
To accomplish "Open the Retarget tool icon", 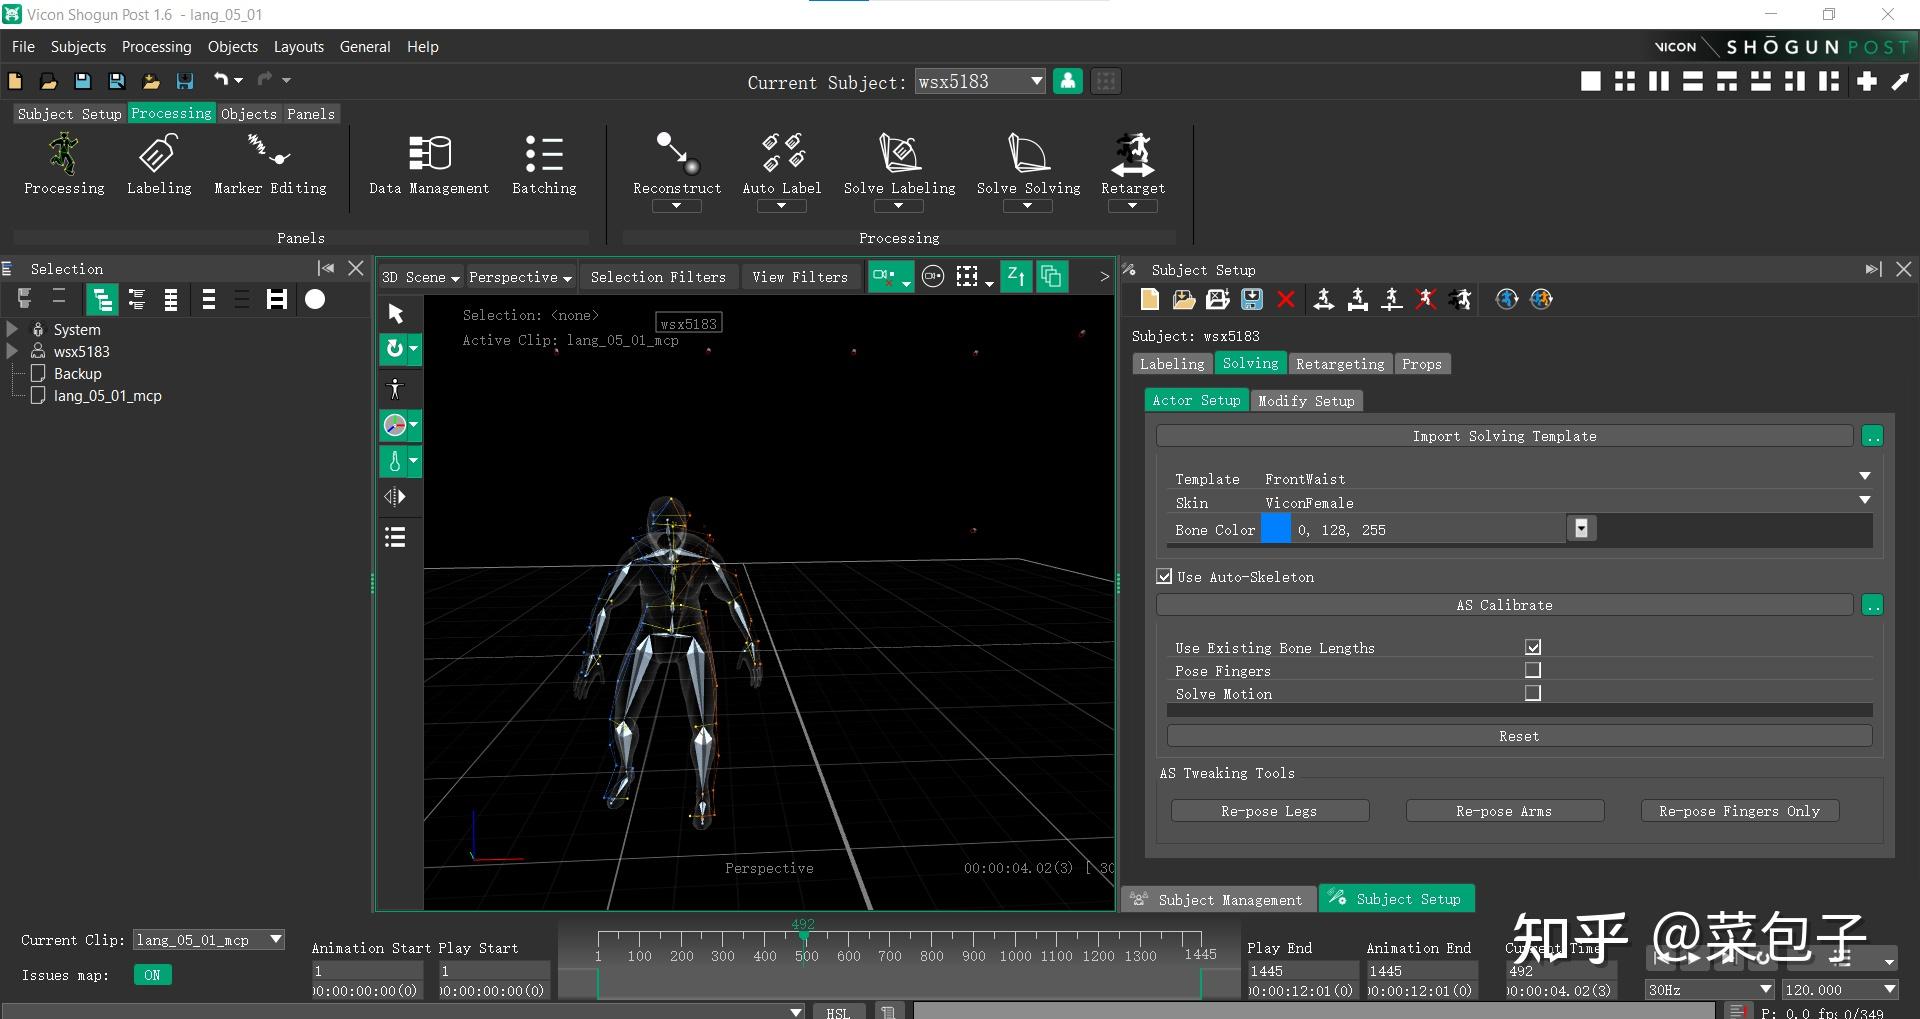I will point(1132,154).
